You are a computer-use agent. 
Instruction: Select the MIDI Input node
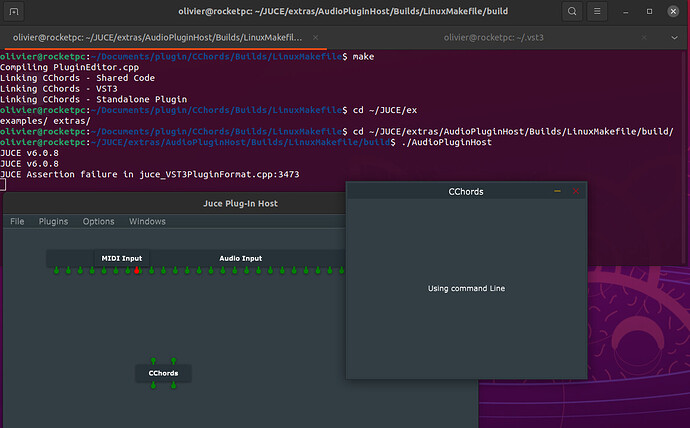pyautogui.click(x=122, y=258)
